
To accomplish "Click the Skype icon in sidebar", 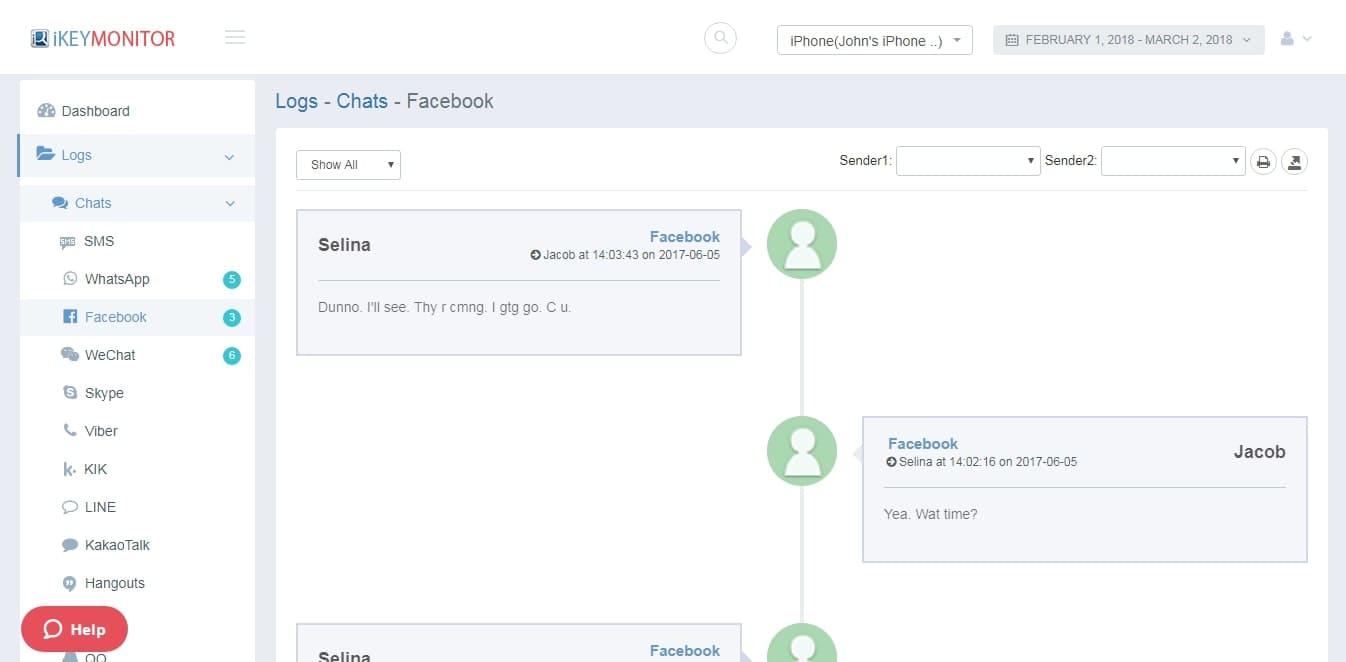I will coord(69,393).
